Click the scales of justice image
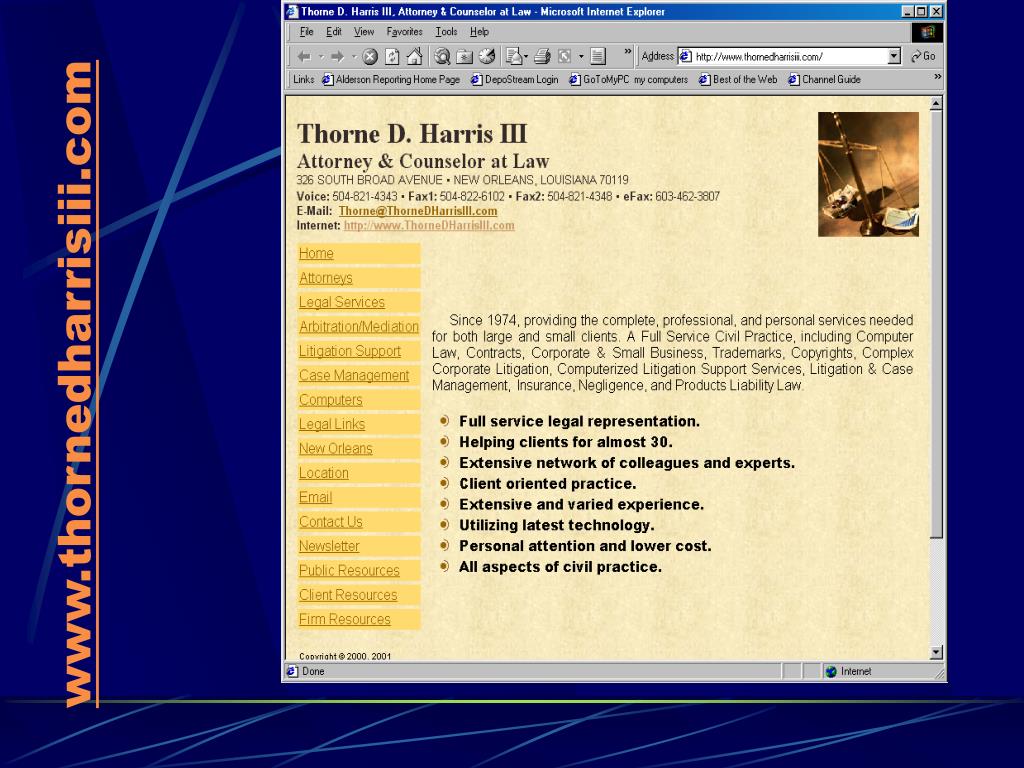The image size is (1024, 768). pyautogui.click(x=869, y=174)
